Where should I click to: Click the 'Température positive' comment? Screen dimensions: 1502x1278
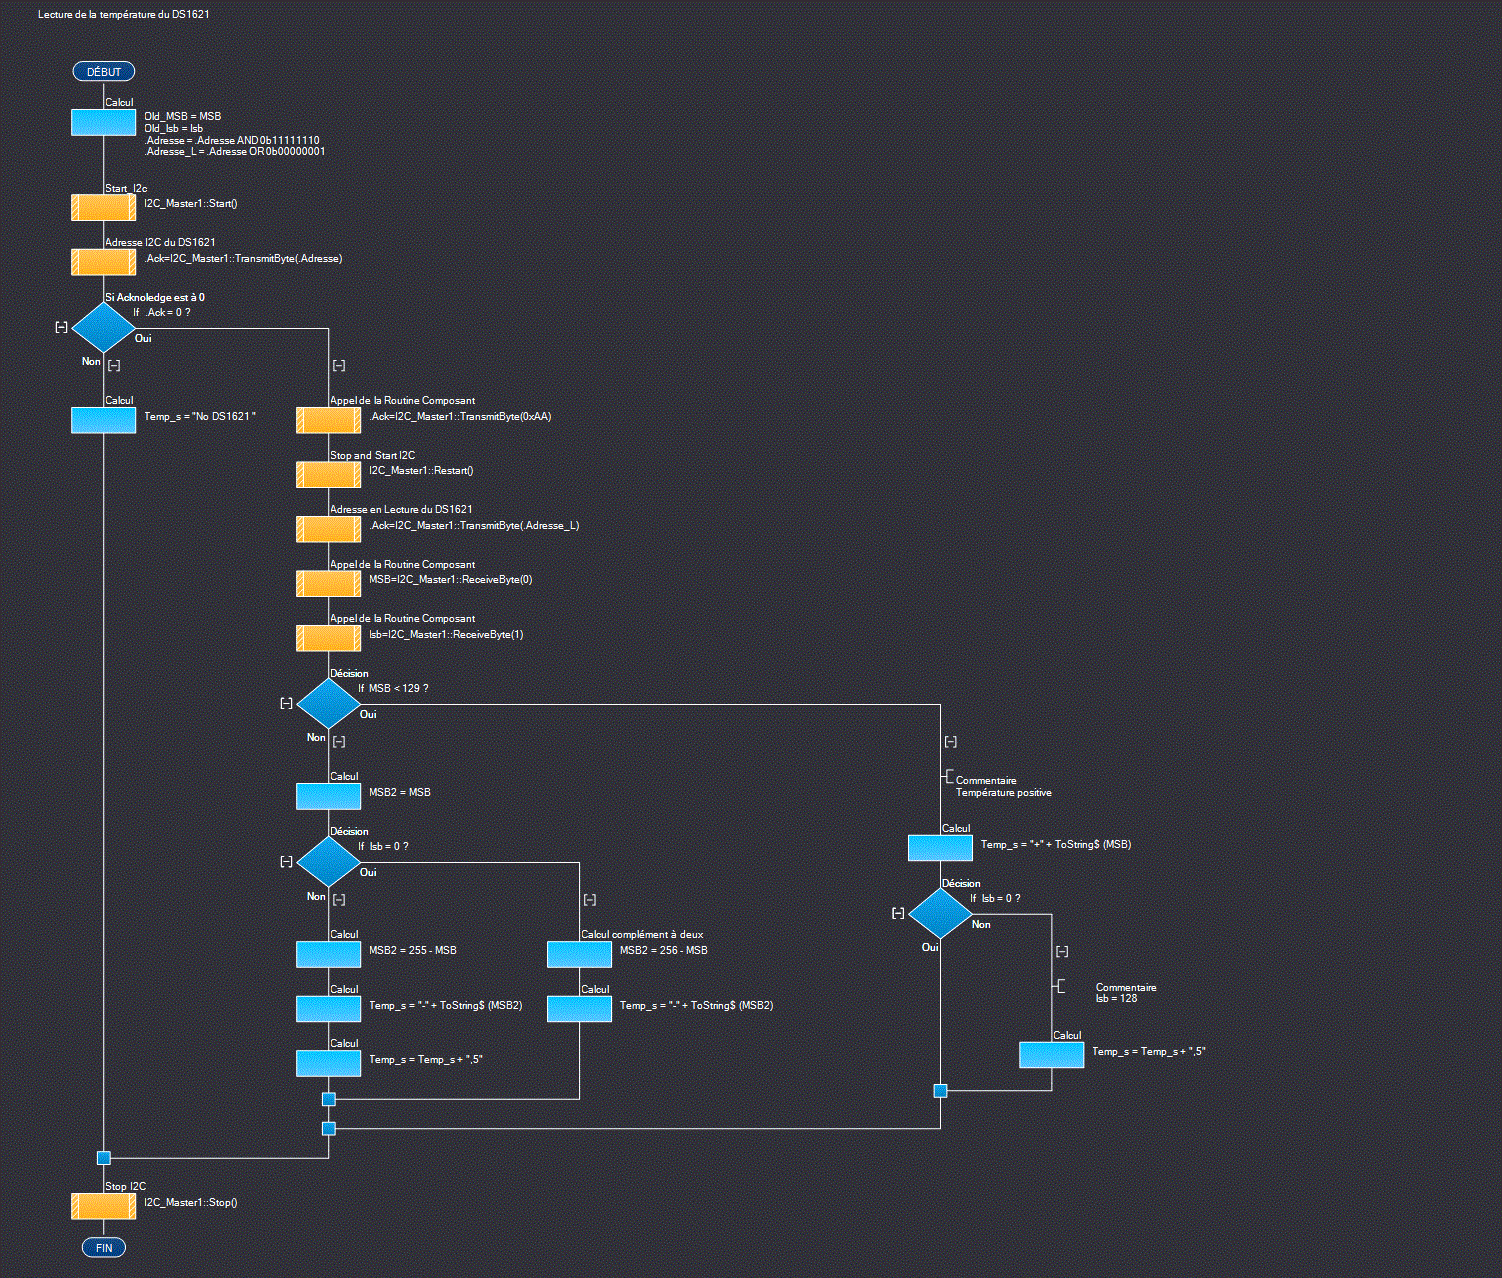pos(1003,792)
